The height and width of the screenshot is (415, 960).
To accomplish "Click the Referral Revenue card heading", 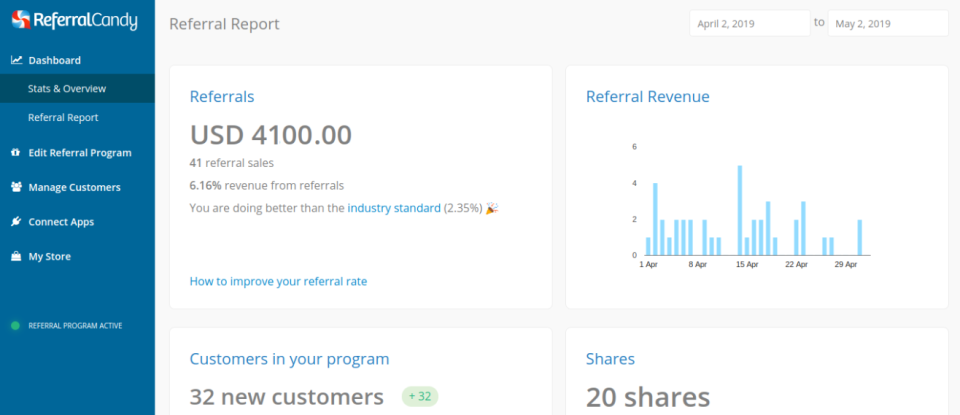I will point(647,97).
